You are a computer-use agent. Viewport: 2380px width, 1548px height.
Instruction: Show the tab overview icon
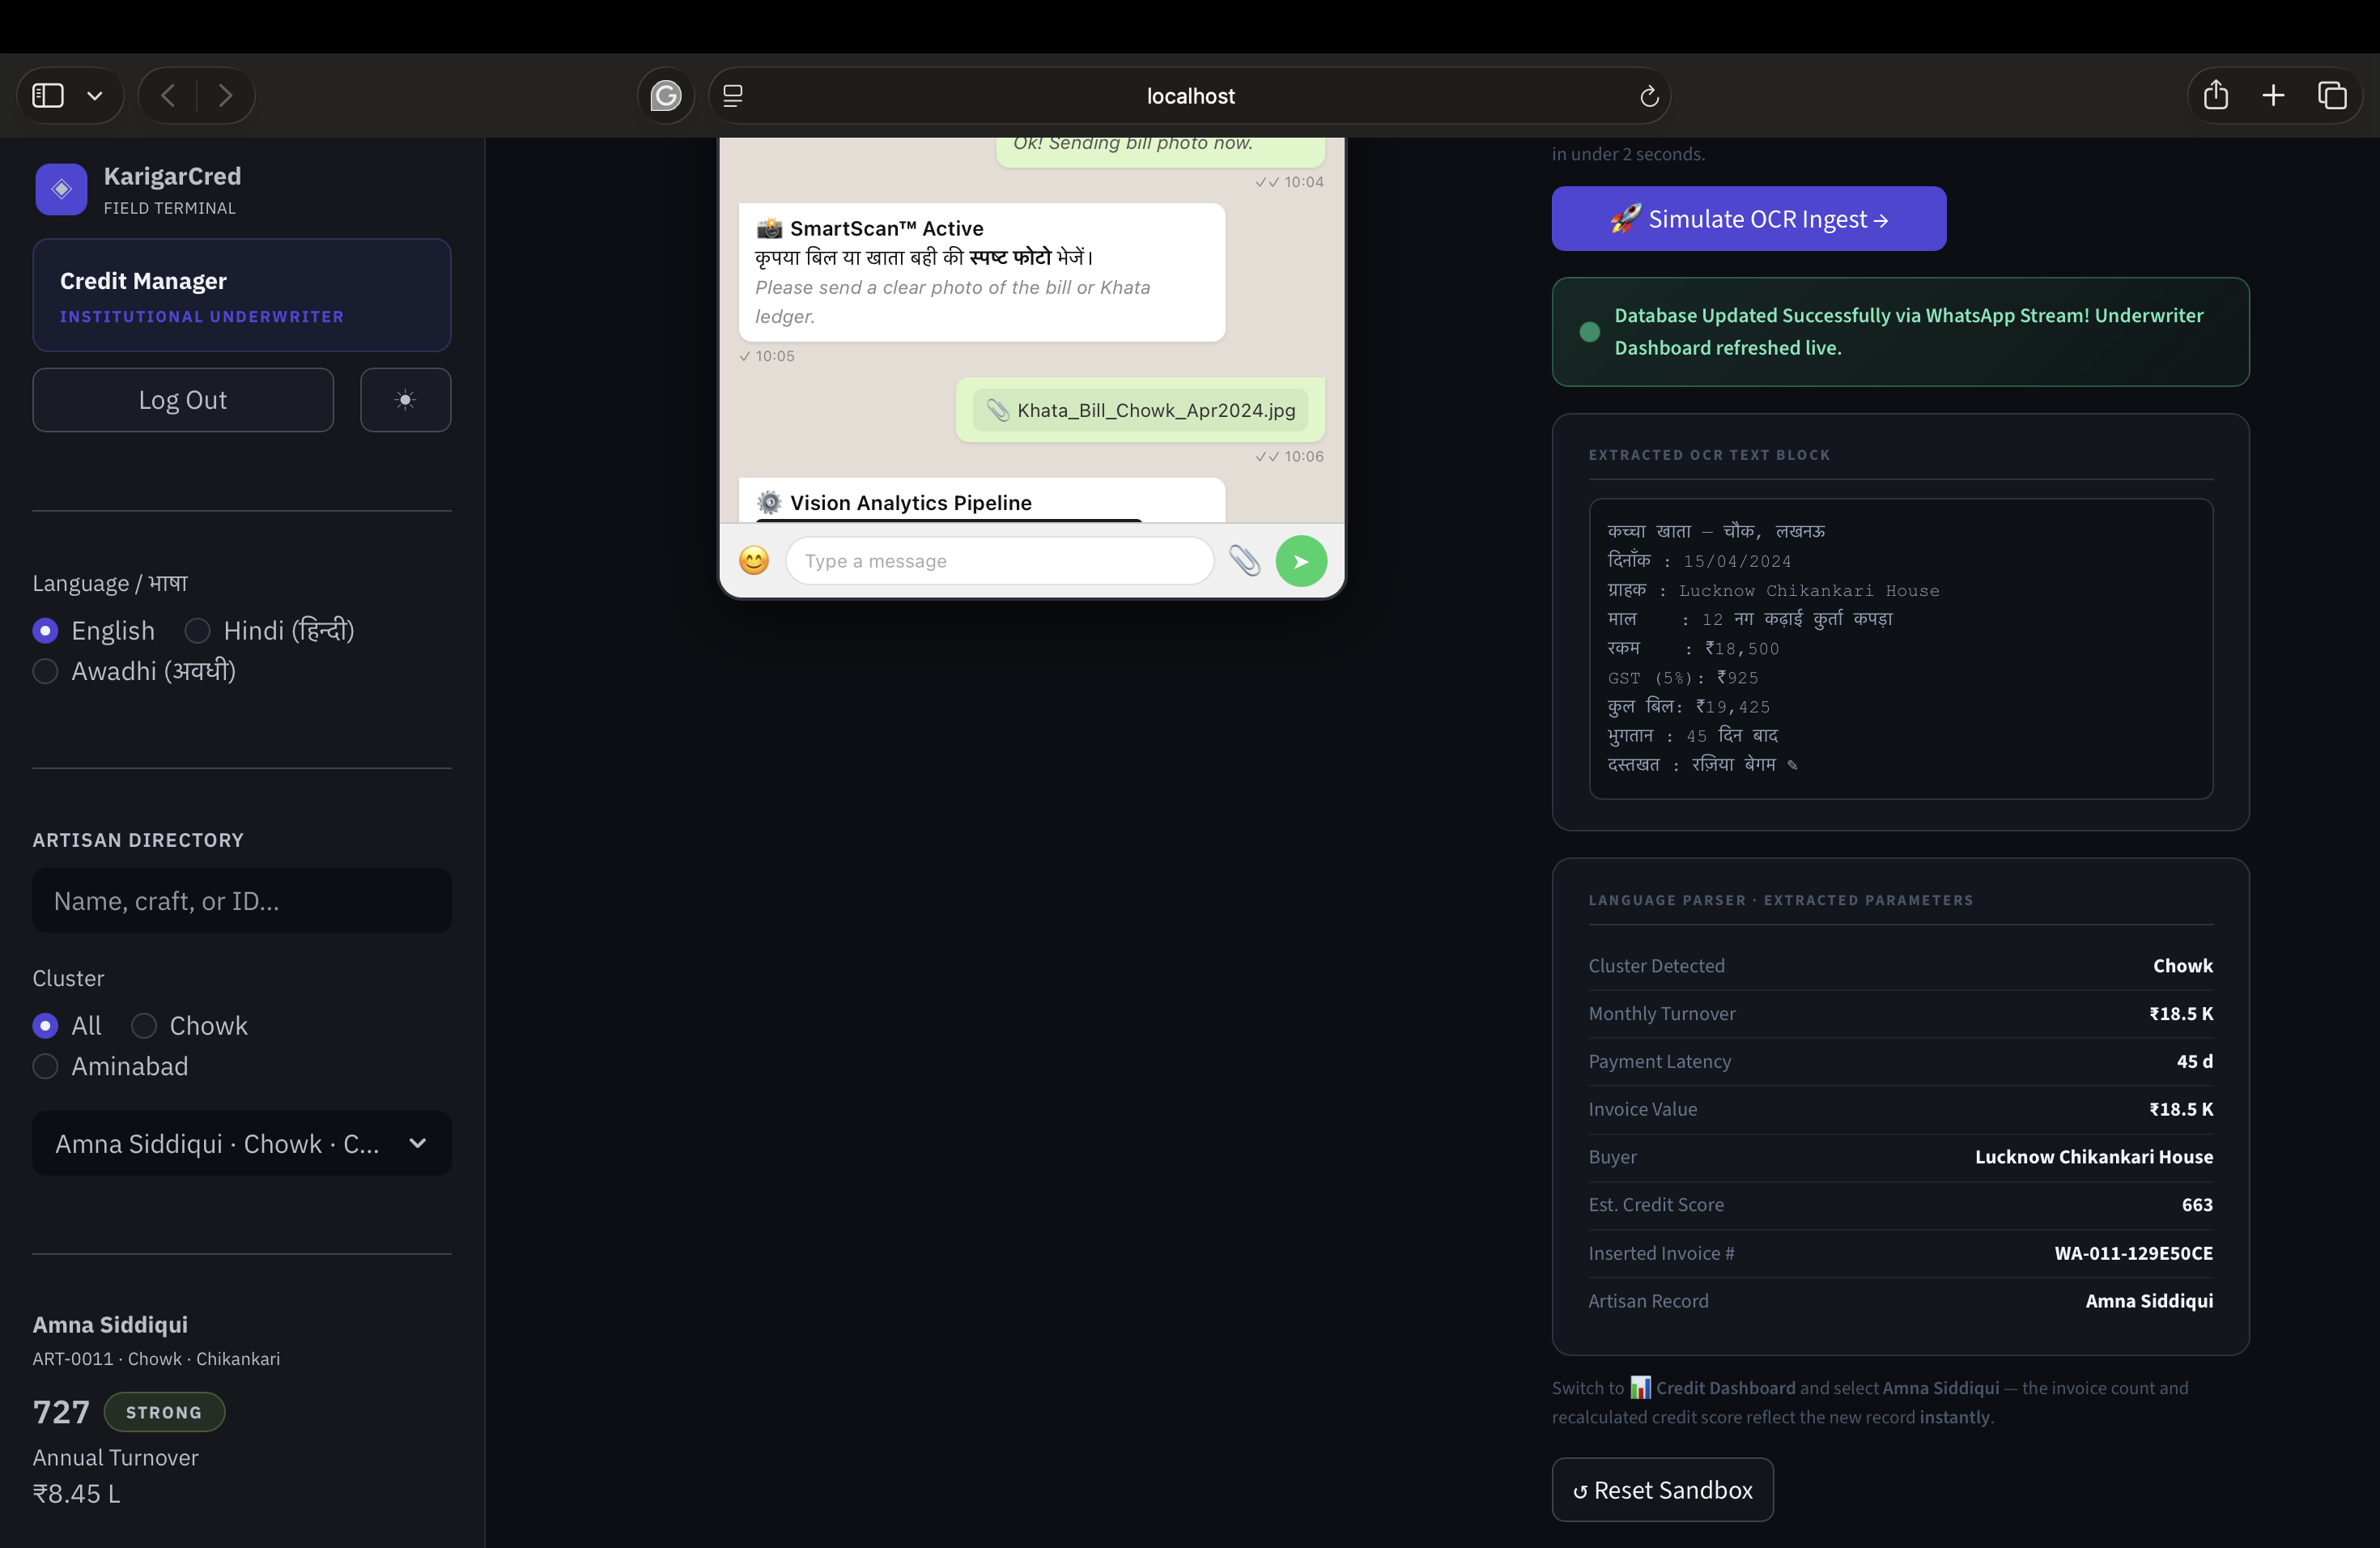click(2332, 95)
